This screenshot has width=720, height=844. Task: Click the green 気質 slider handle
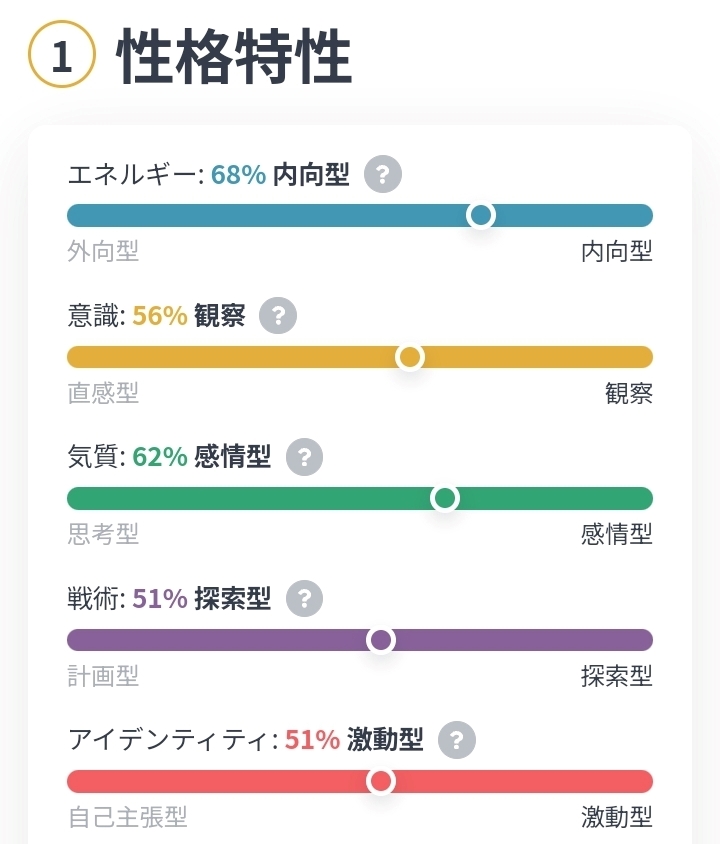click(445, 498)
